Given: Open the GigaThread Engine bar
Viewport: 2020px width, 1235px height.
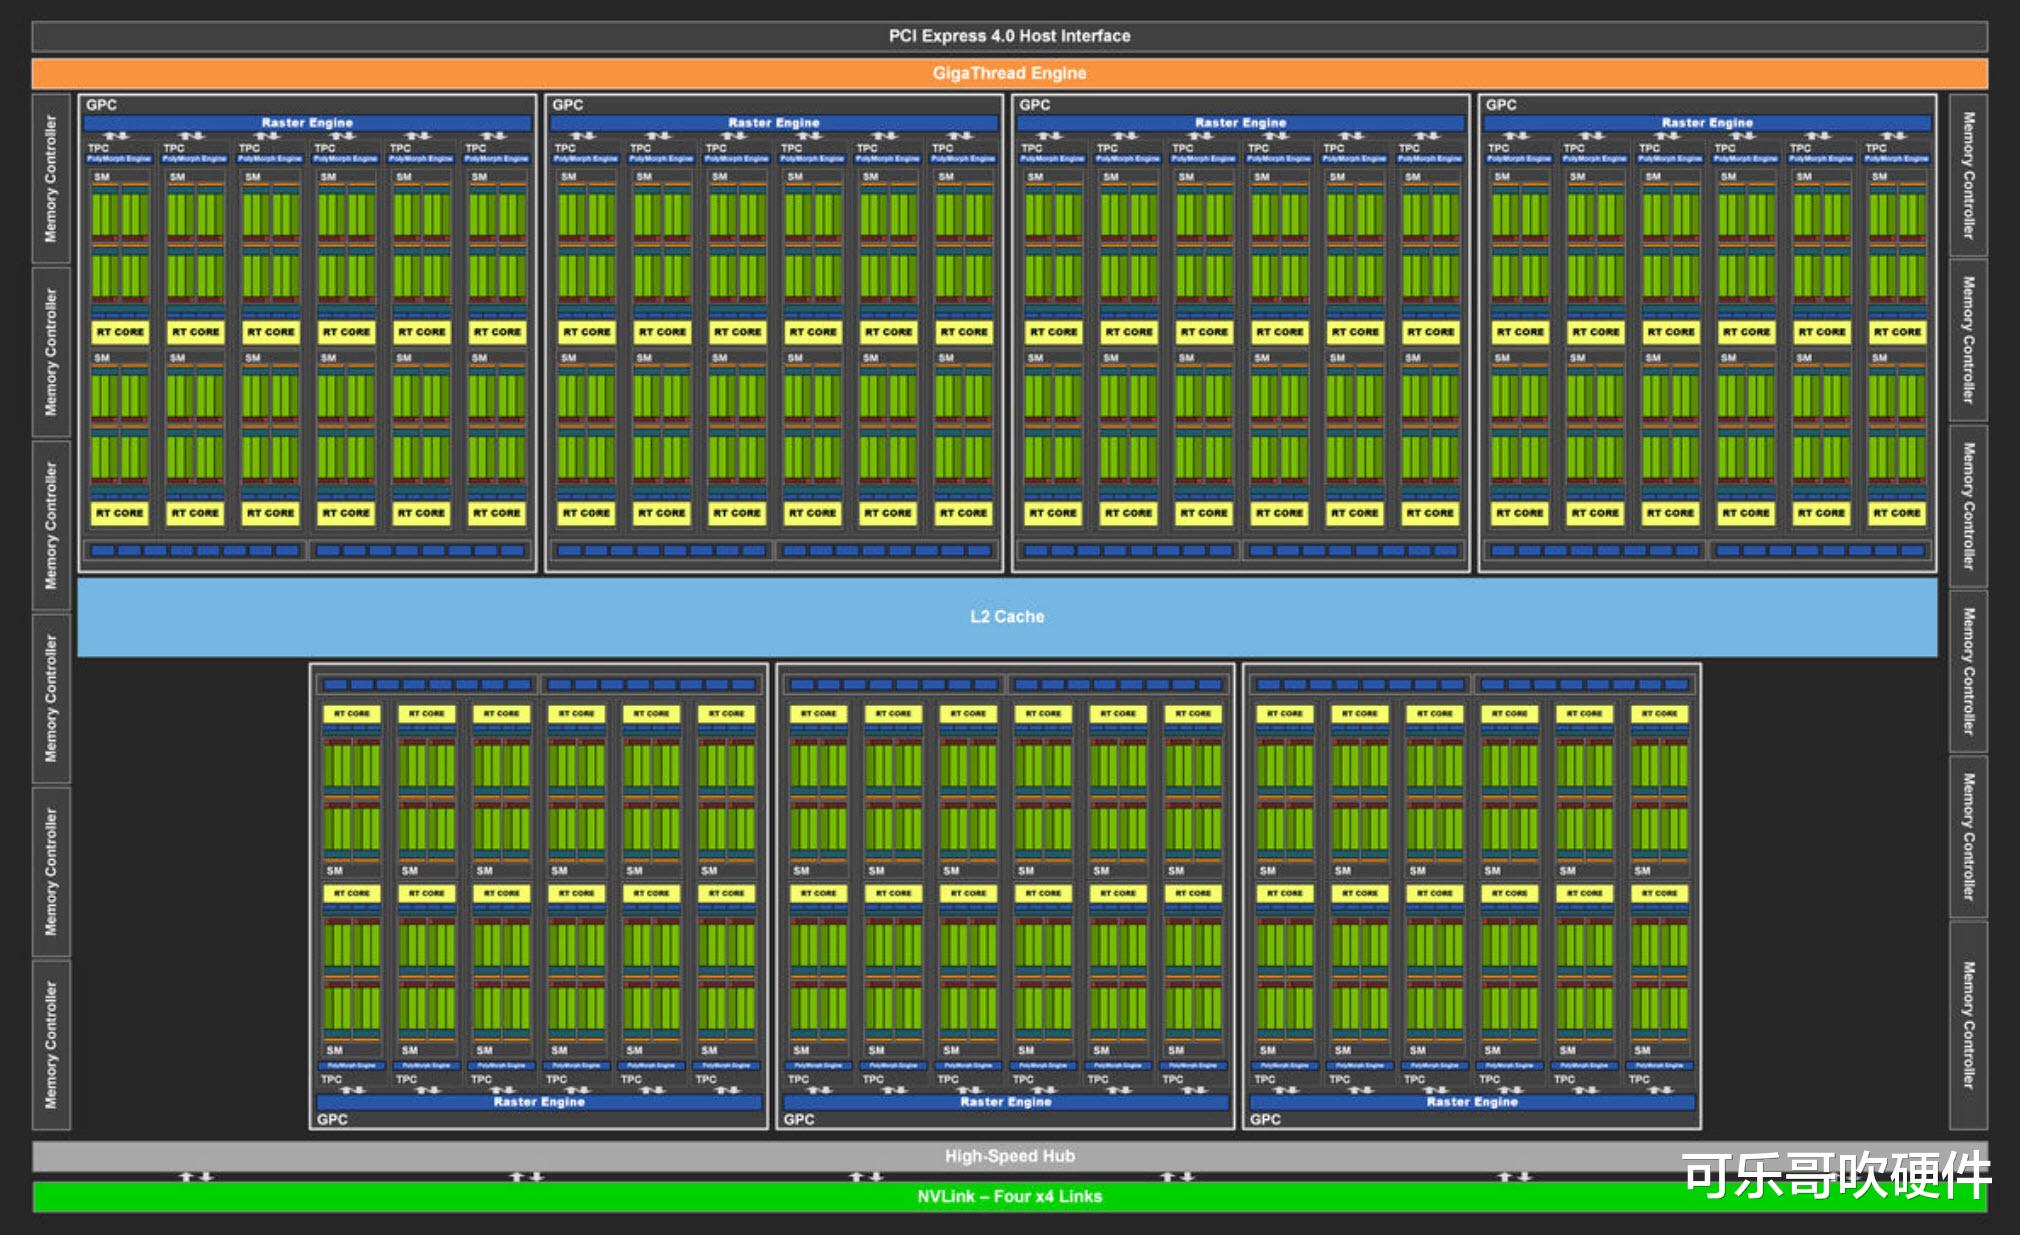Looking at the screenshot, I should [x=1010, y=72].
